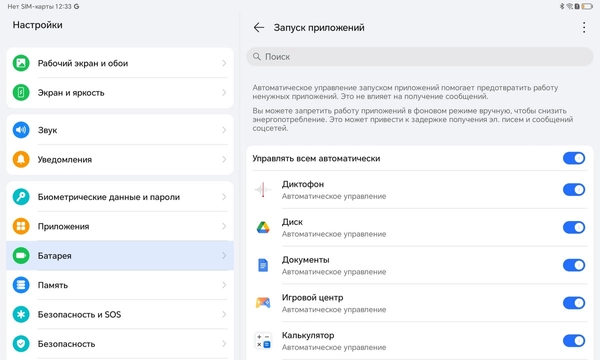Image resolution: width=600 pixels, height=360 pixels.
Task: Toggle the Диск automatic management switch
Action: click(574, 228)
